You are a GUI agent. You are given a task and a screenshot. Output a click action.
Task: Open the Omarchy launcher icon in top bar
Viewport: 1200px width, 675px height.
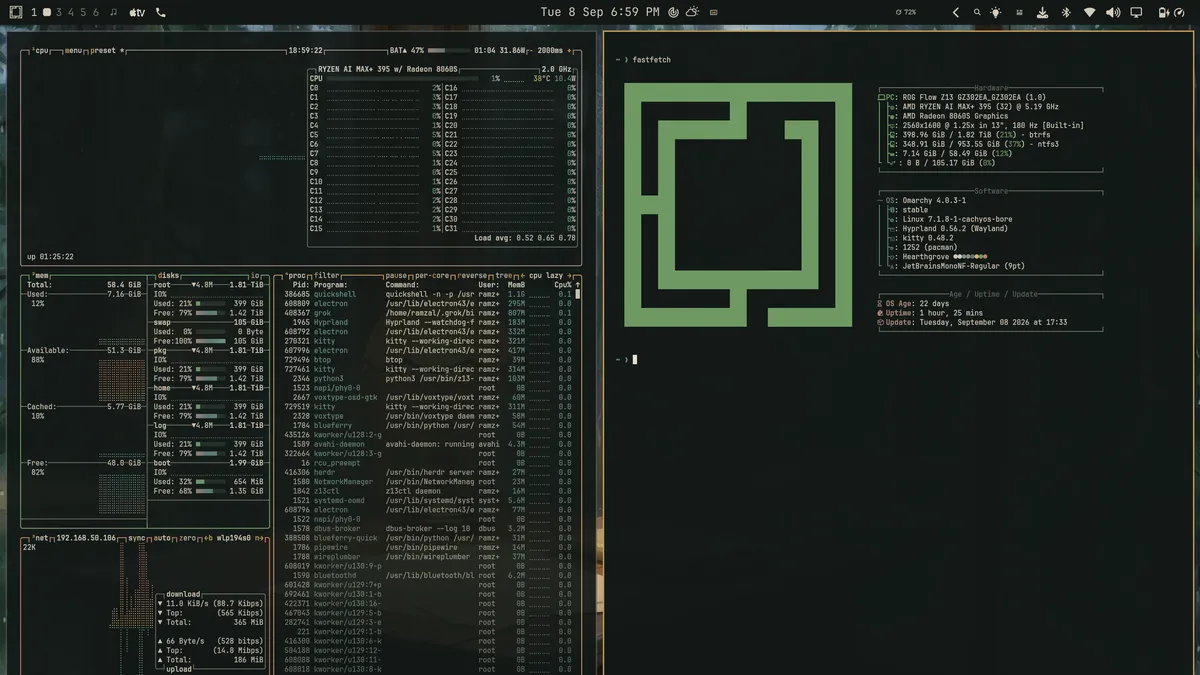point(15,12)
